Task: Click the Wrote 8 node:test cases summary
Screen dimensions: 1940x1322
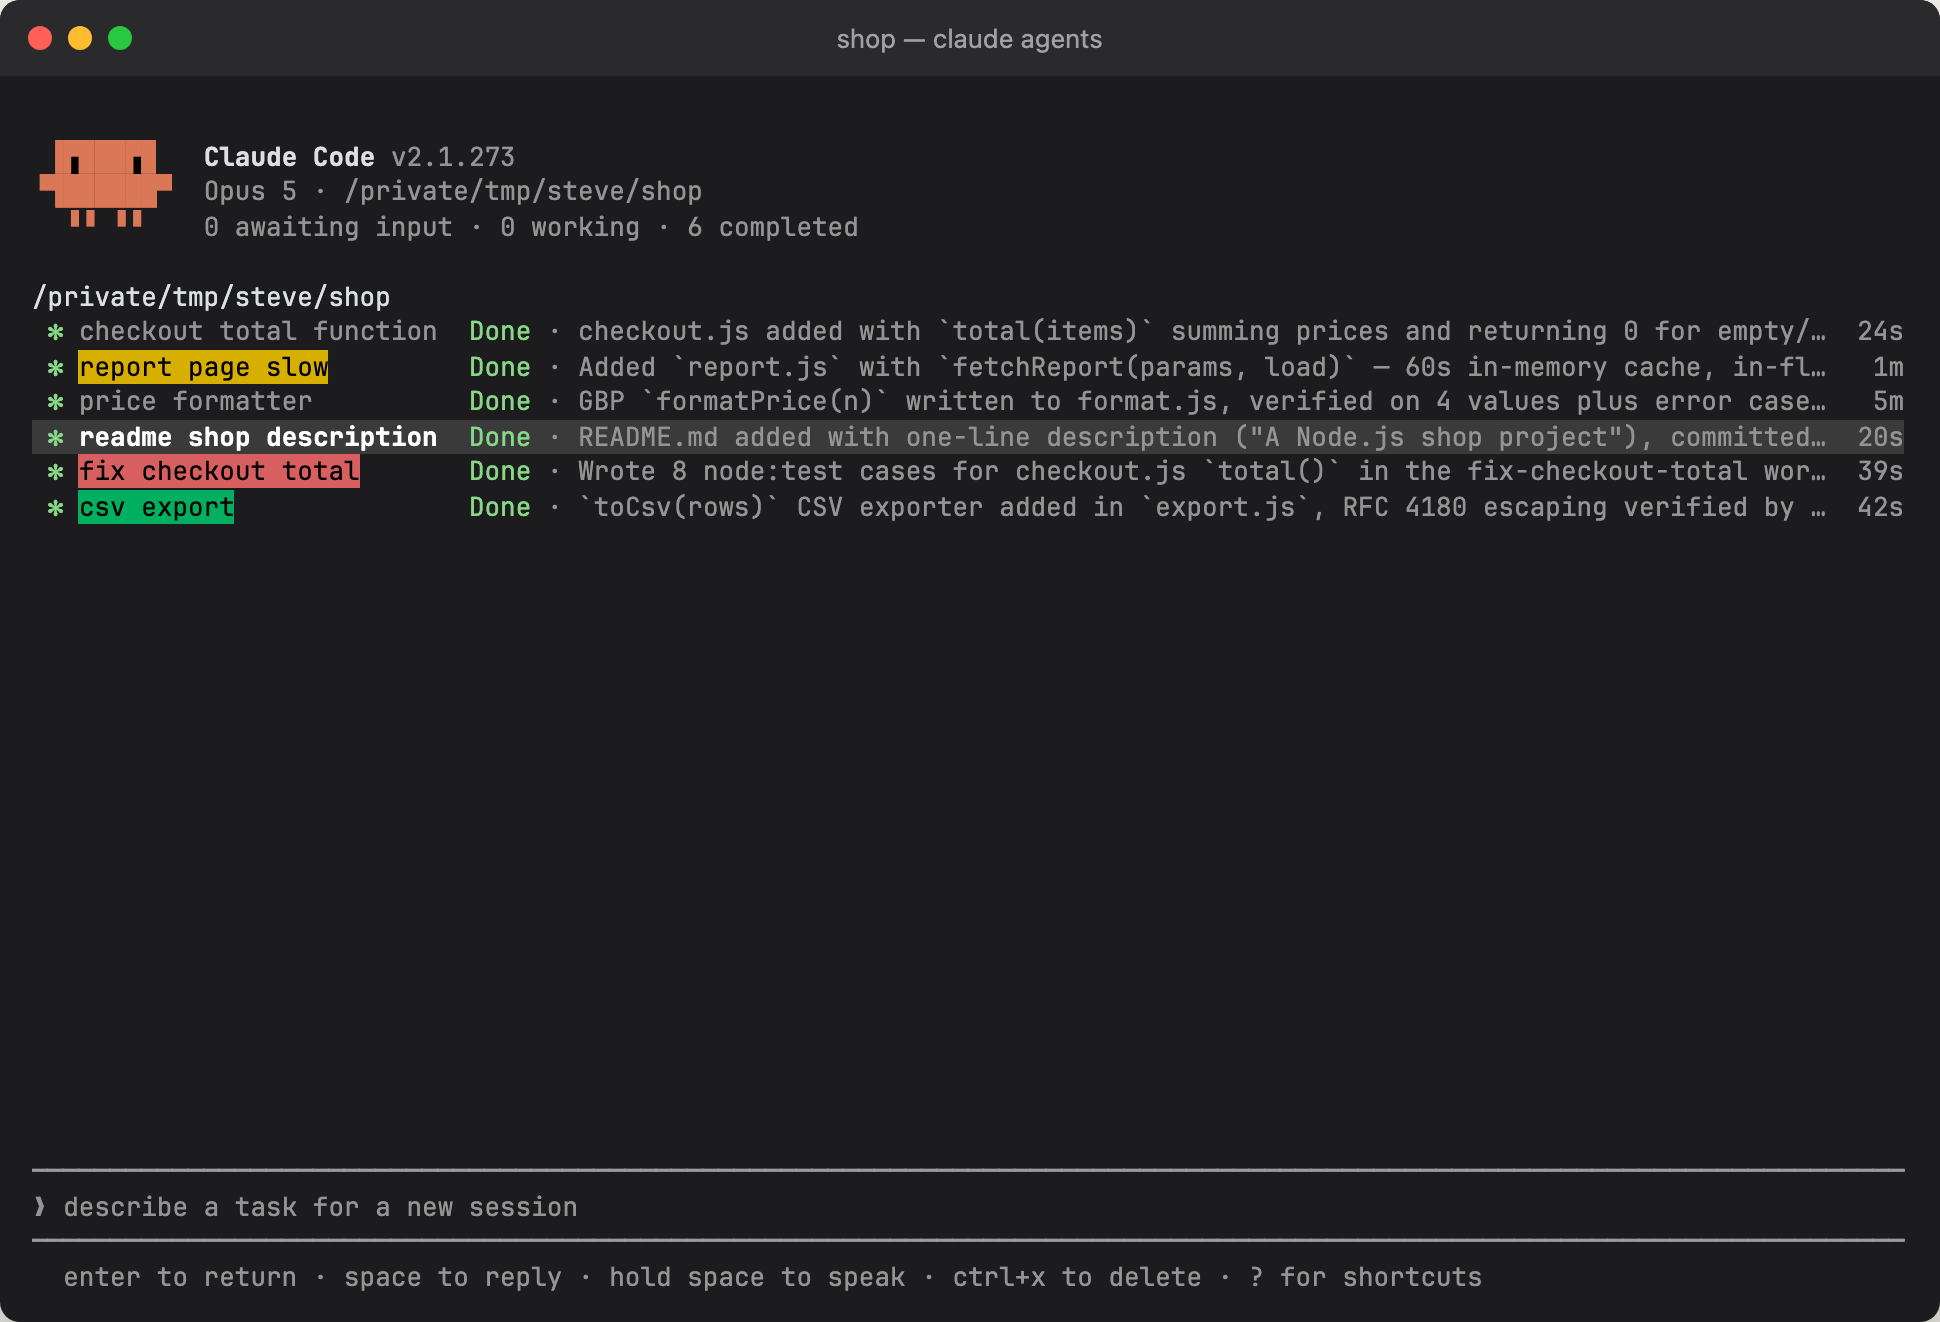Action: tap(1202, 472)
